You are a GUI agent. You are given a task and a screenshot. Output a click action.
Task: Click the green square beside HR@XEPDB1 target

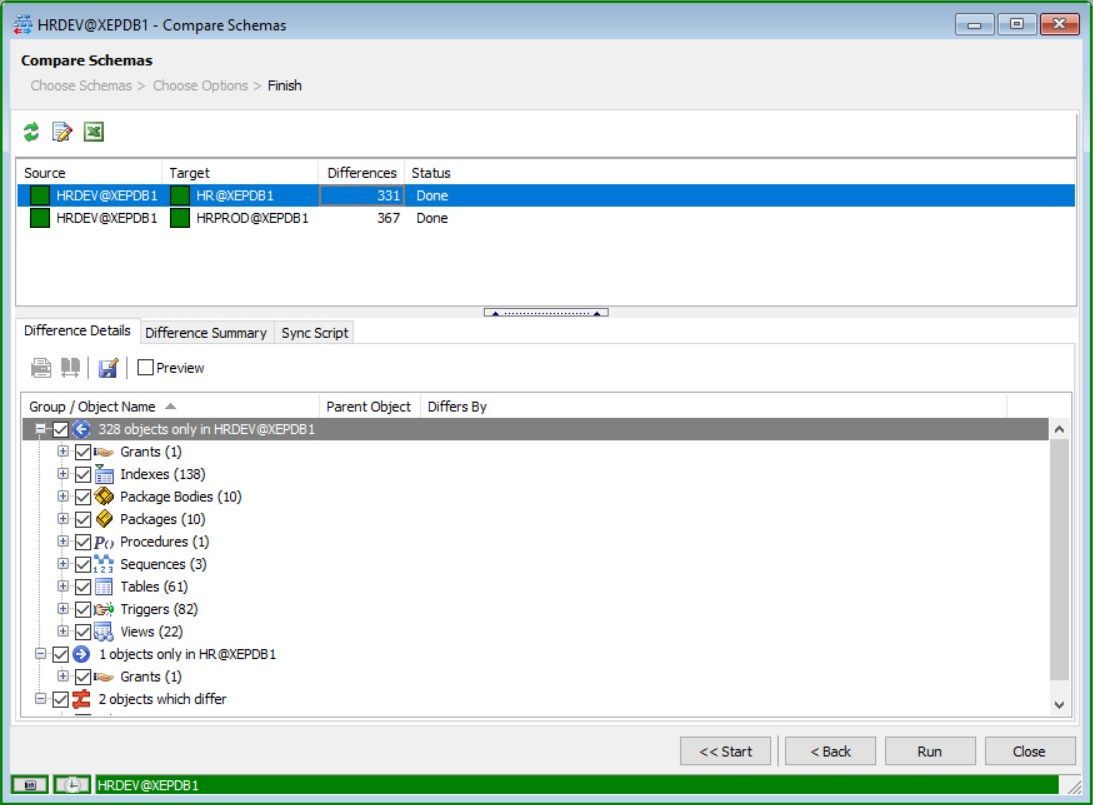pos(180,195)
